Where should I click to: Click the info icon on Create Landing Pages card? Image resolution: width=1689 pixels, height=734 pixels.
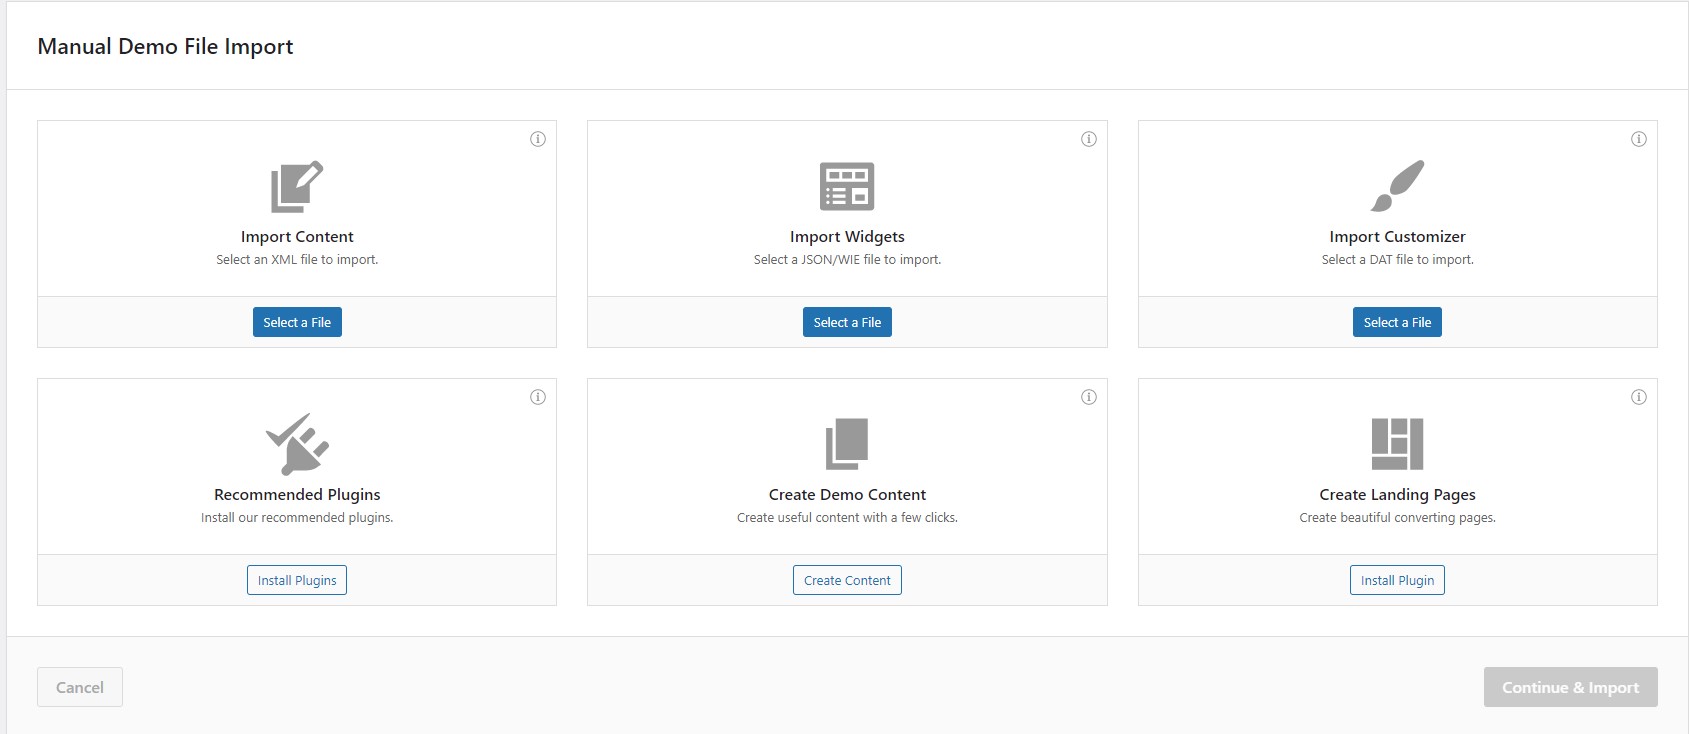pyautogui.click(x=1639, y=397)
